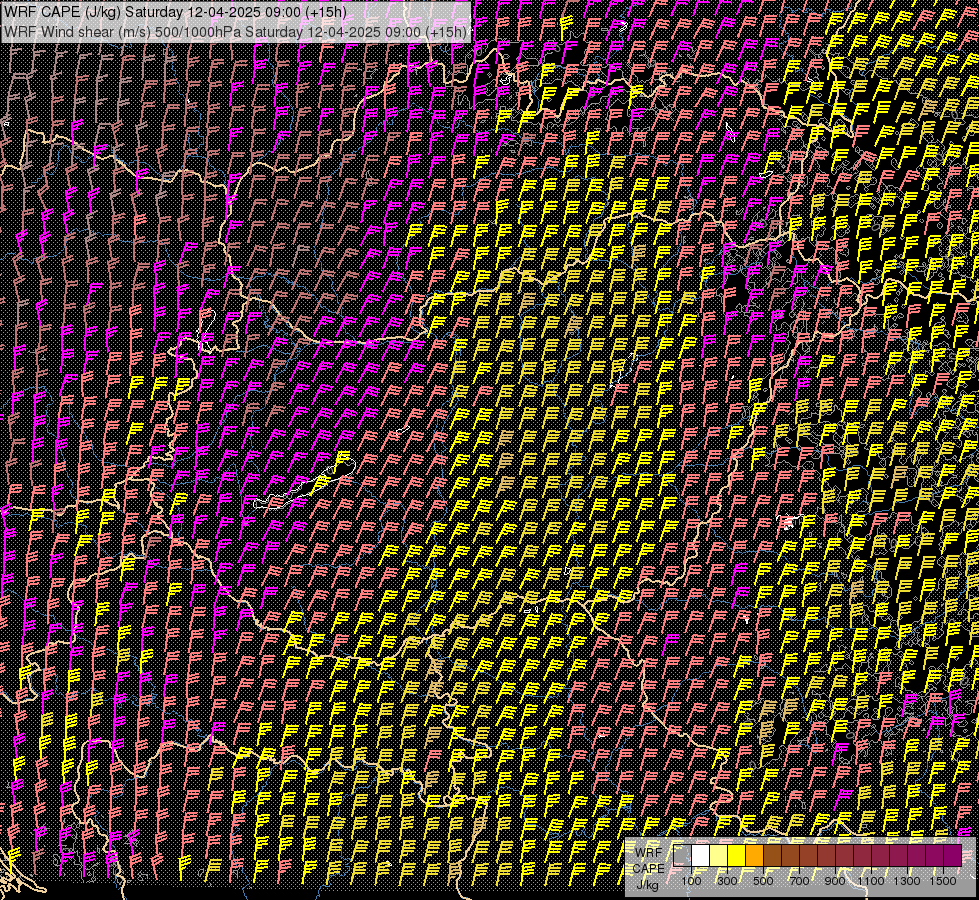Pick the grey swatch in CAPE legend

[x=682, y=856]
